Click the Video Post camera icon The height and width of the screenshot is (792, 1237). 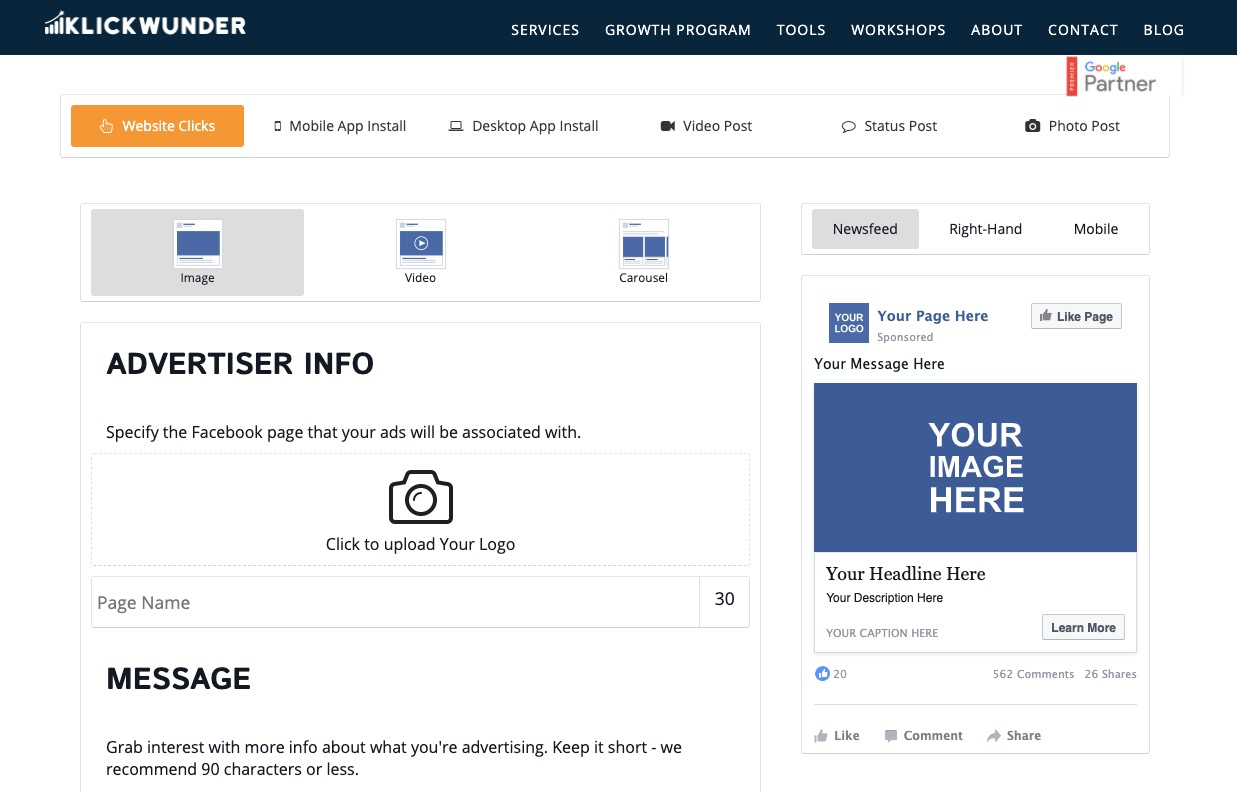[x=667, y=125]
